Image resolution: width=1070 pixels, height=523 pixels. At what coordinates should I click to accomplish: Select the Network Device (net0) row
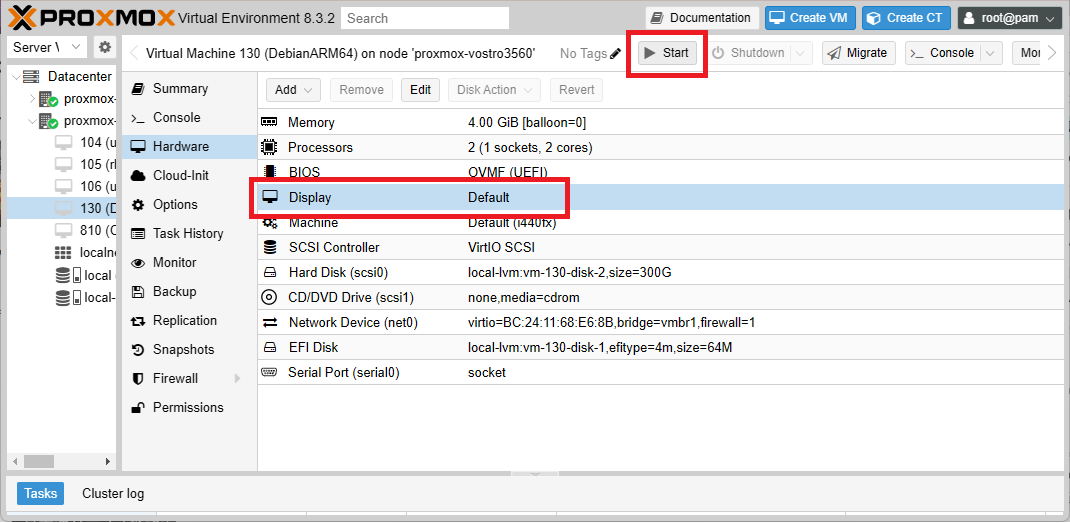(x=663, y=322)
